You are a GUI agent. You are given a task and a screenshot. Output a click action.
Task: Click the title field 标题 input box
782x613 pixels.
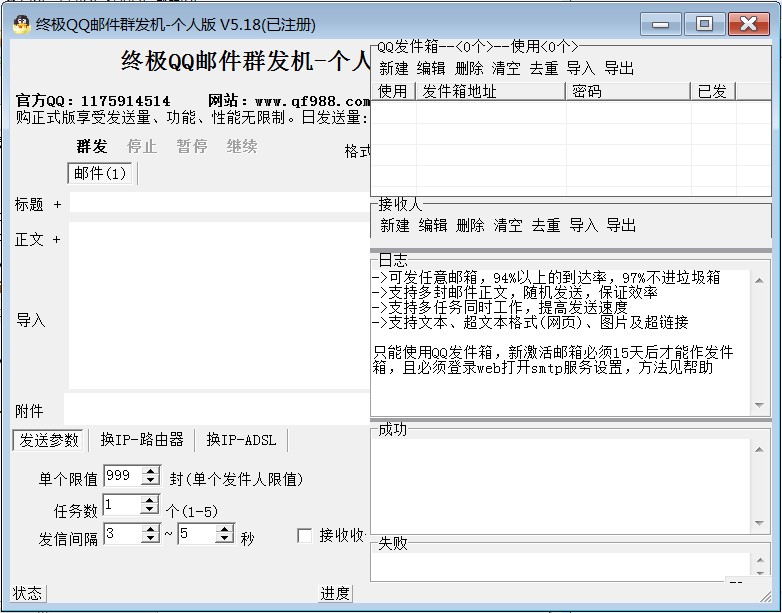coord(219,203)
